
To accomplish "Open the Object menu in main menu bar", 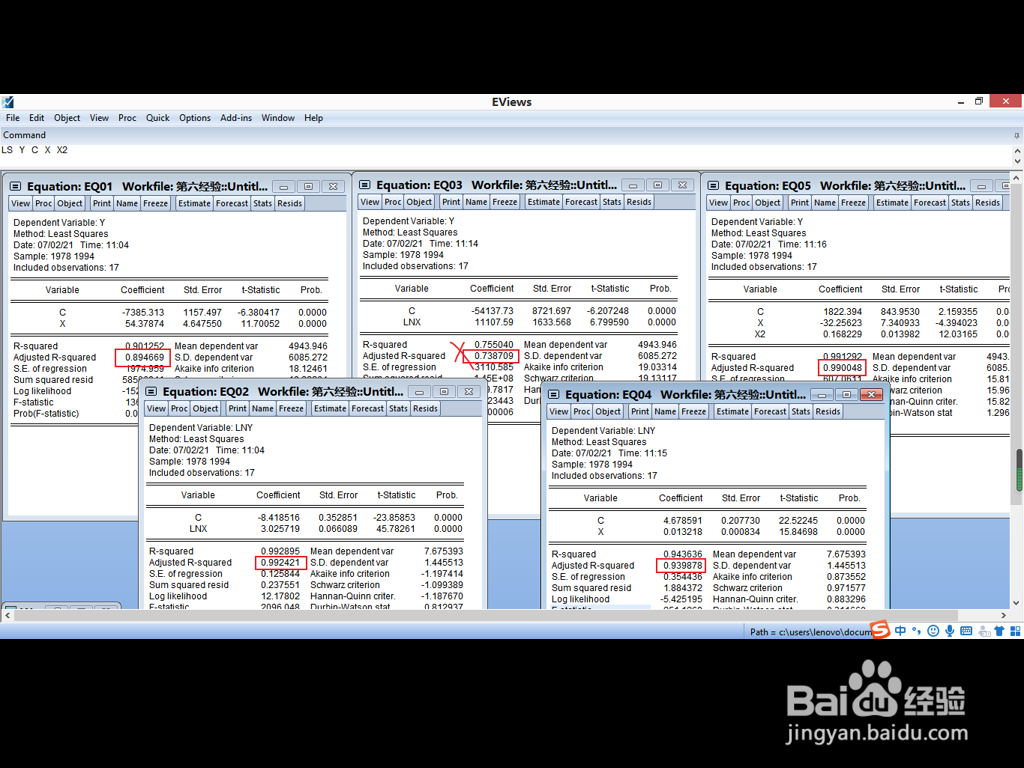I will pos(67,118).
